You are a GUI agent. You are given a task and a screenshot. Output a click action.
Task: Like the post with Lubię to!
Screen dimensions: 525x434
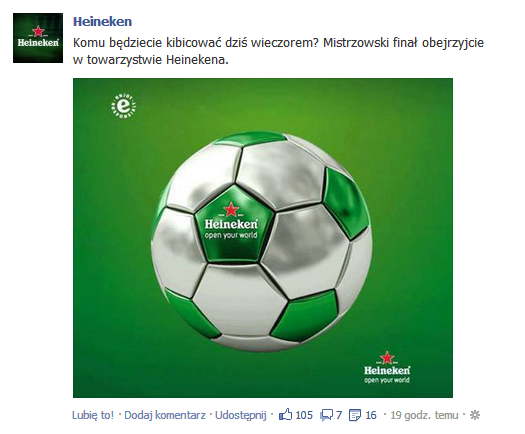(x=93, y=415)
